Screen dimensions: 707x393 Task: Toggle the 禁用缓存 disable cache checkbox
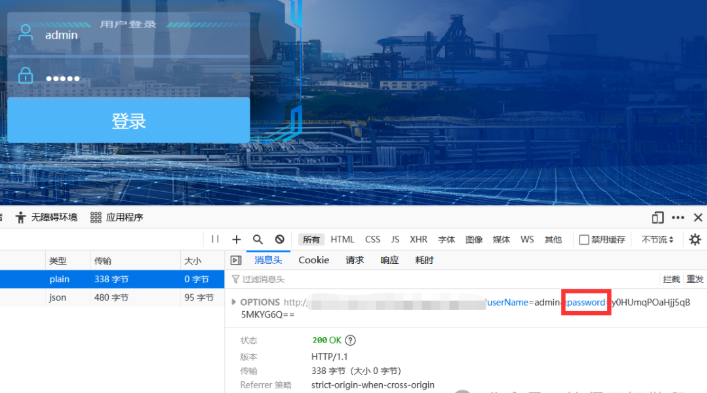pyautogui.click(x=584, y=240)
